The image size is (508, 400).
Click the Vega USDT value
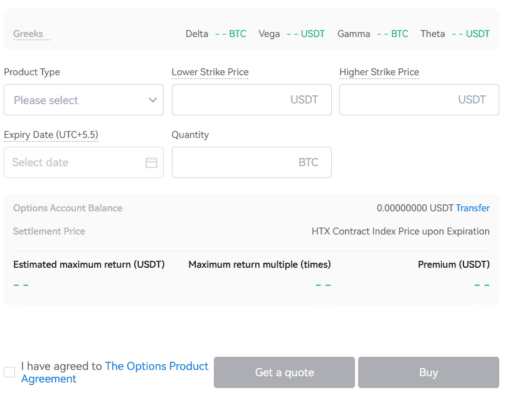pos(306,34)
